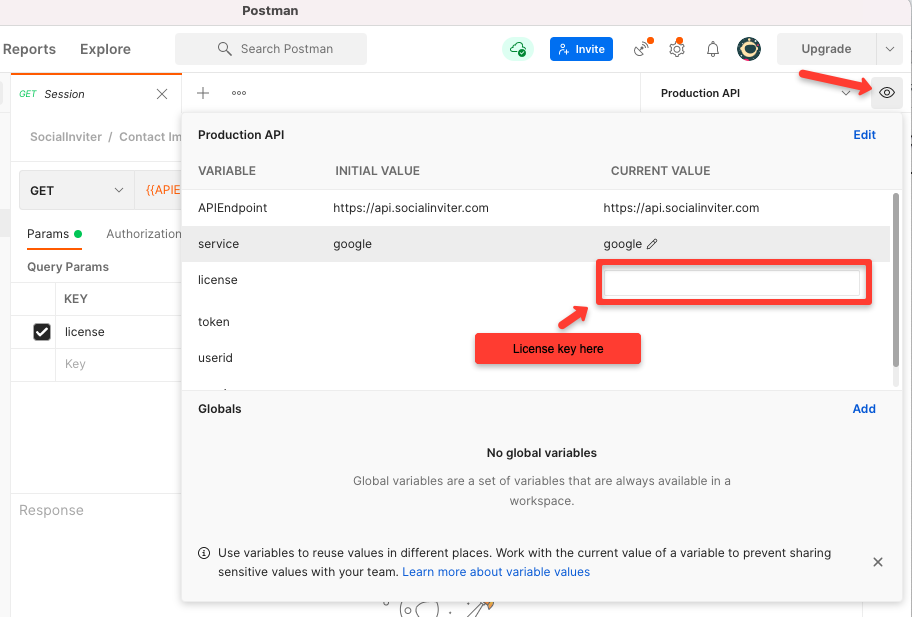Viewport: 912px width, 617px height.
Task: Click the vertical scrollbar in variables list
Action: 896,280
